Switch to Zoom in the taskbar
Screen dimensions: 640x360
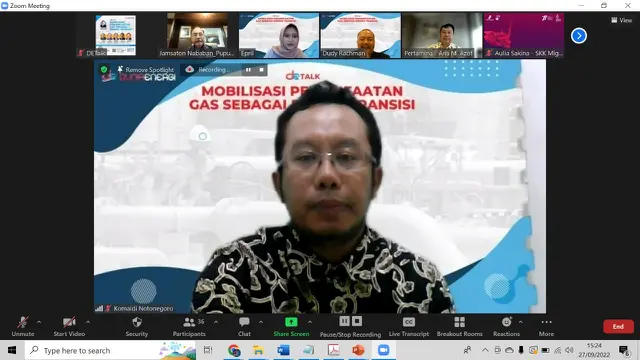[x=383, y=350]
